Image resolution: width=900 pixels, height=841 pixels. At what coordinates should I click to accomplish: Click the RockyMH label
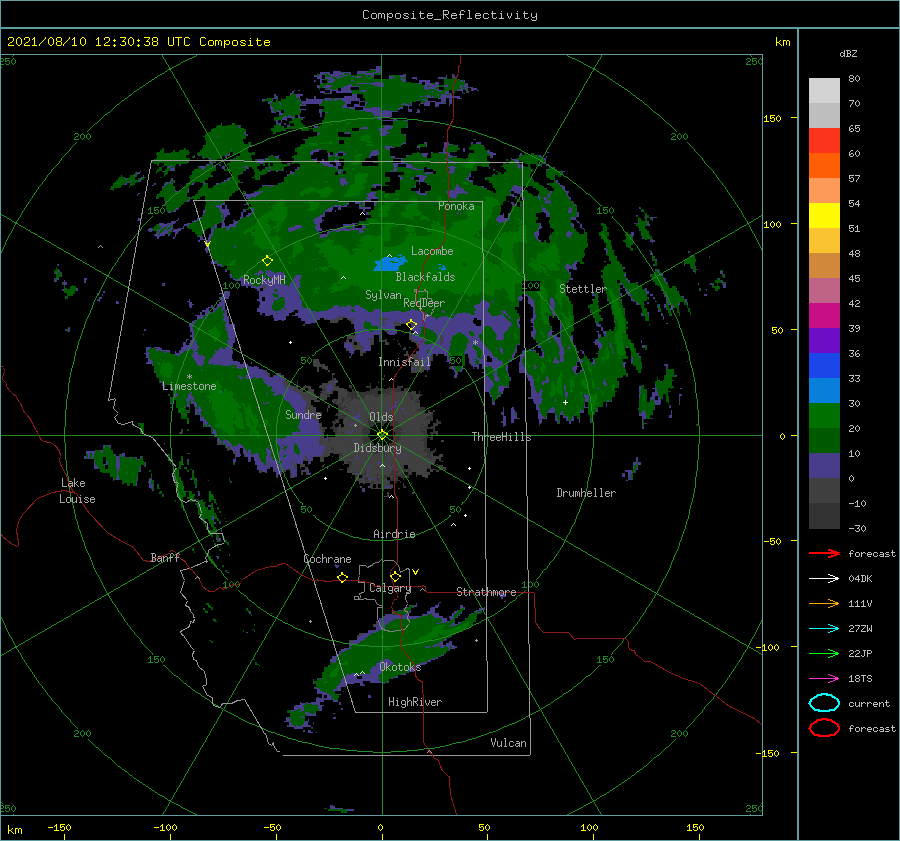(x=264, y=280)
